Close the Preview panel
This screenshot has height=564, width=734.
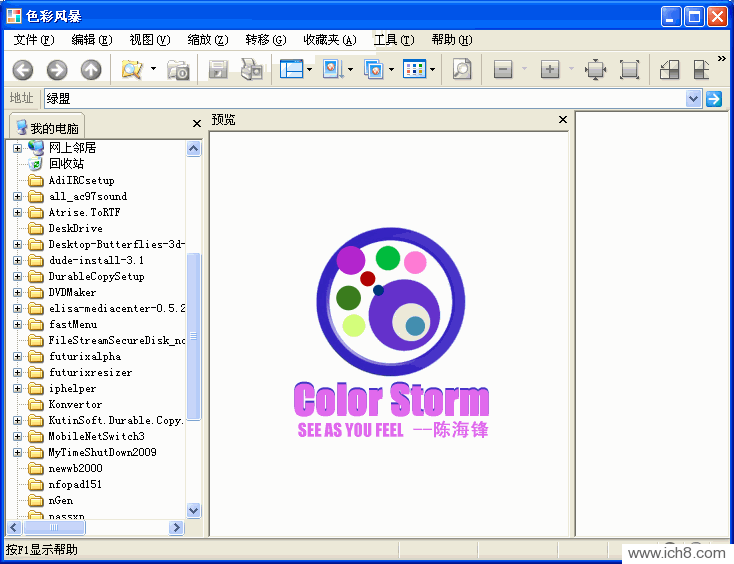(x=563, y=120)
